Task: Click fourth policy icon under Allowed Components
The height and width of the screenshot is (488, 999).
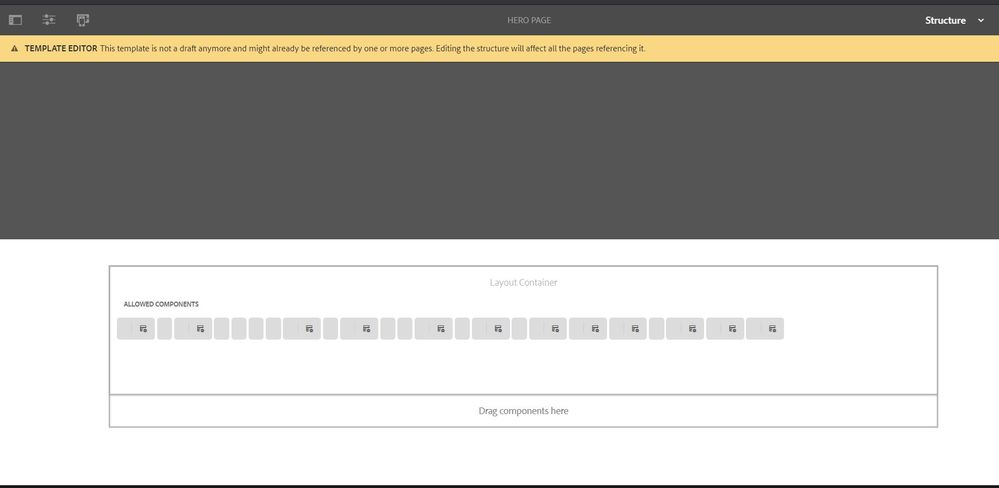Action: (366, 329)
